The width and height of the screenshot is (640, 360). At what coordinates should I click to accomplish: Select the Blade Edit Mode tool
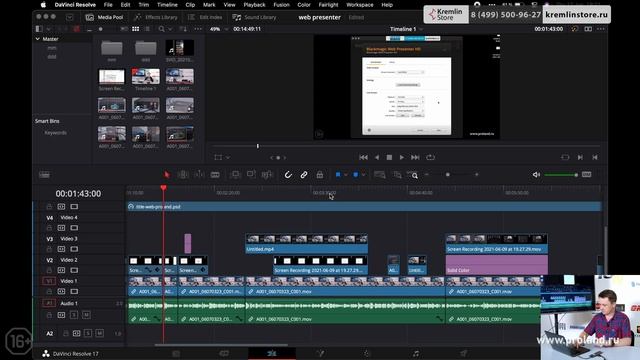pyautogui.click(x=215, y=175)
